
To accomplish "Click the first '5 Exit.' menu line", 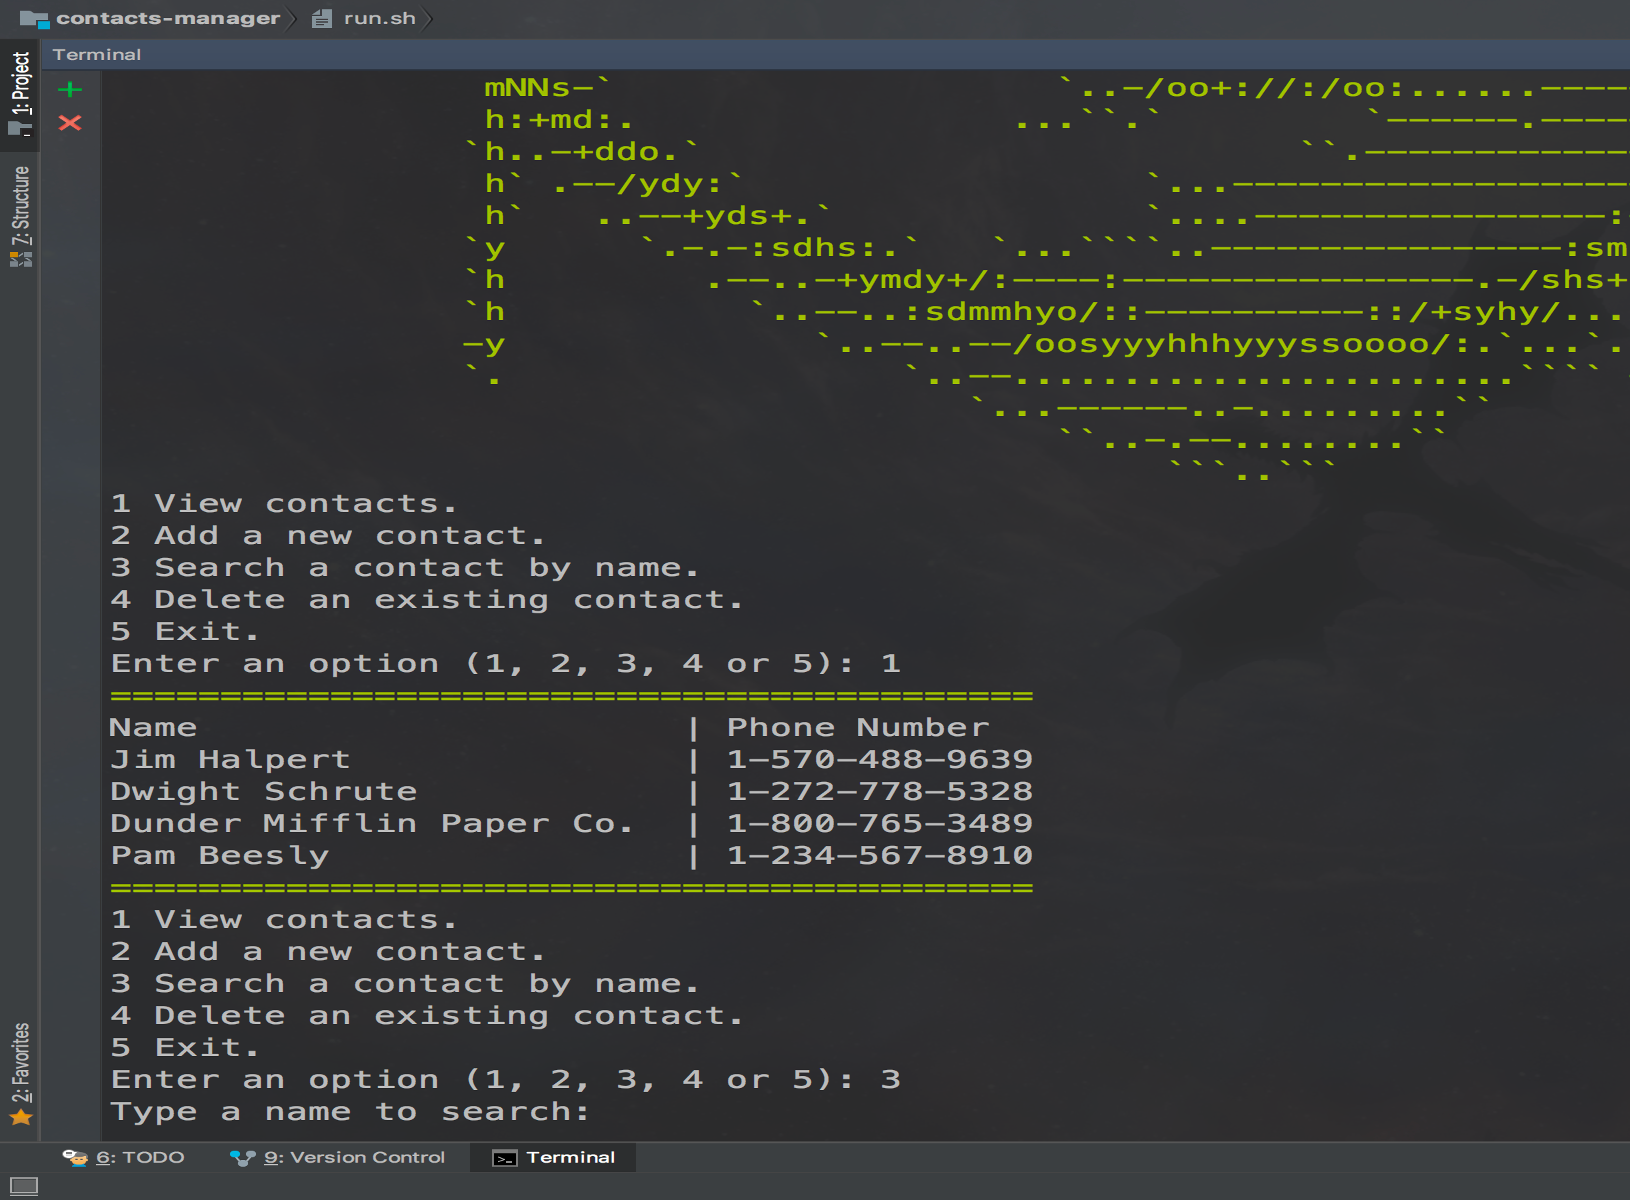I will (185, 632).
